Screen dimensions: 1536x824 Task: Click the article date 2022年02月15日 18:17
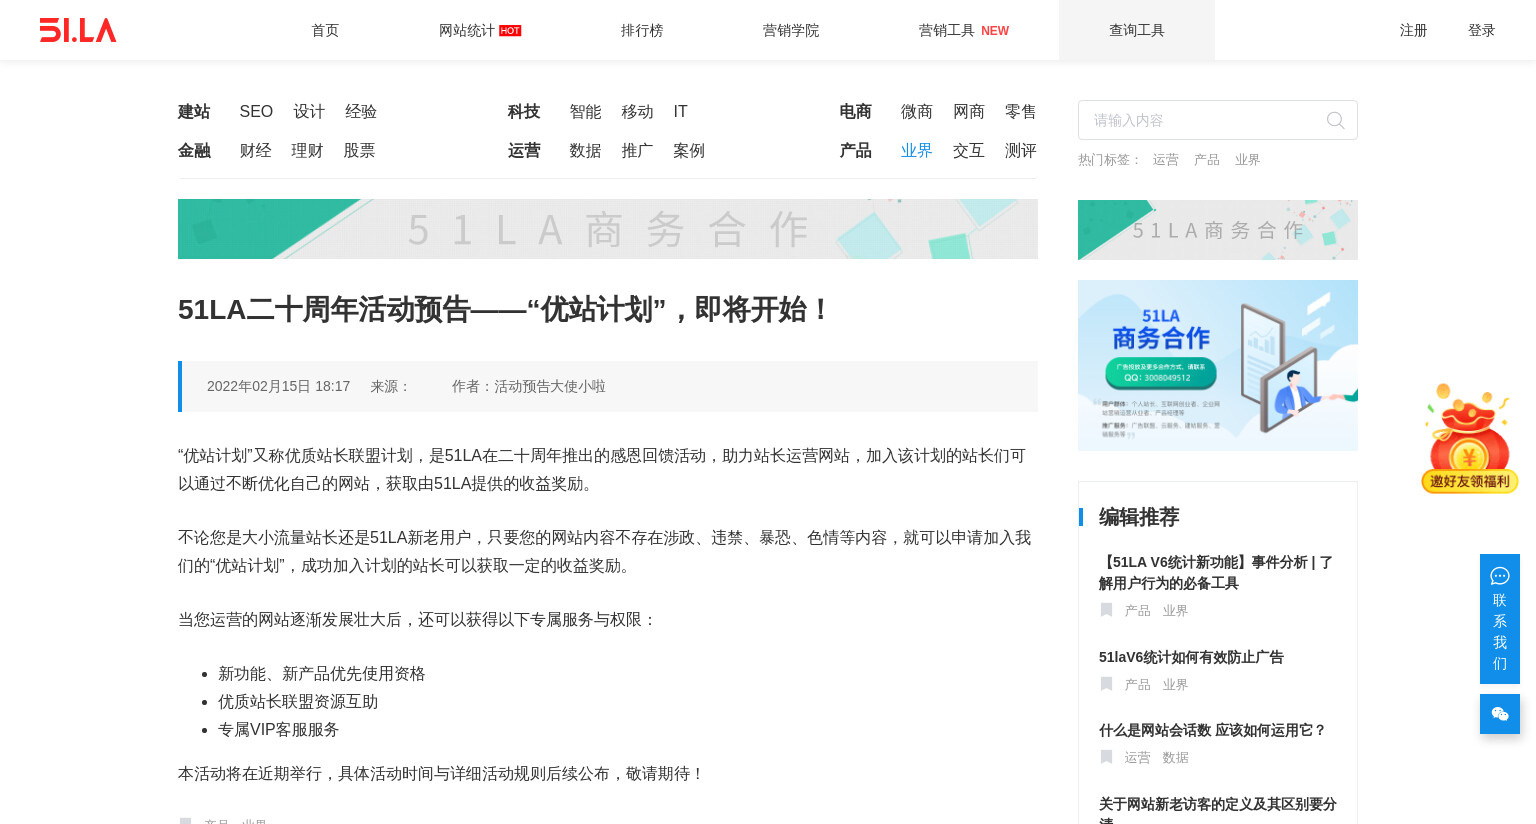(278, 386)
